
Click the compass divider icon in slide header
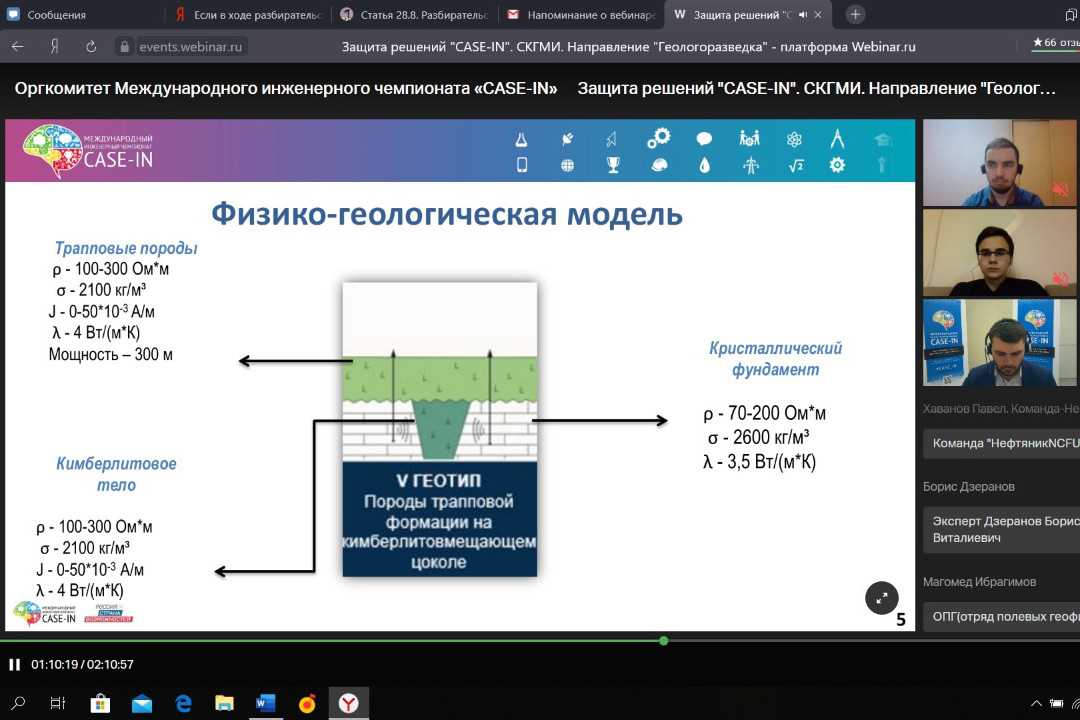837,138
